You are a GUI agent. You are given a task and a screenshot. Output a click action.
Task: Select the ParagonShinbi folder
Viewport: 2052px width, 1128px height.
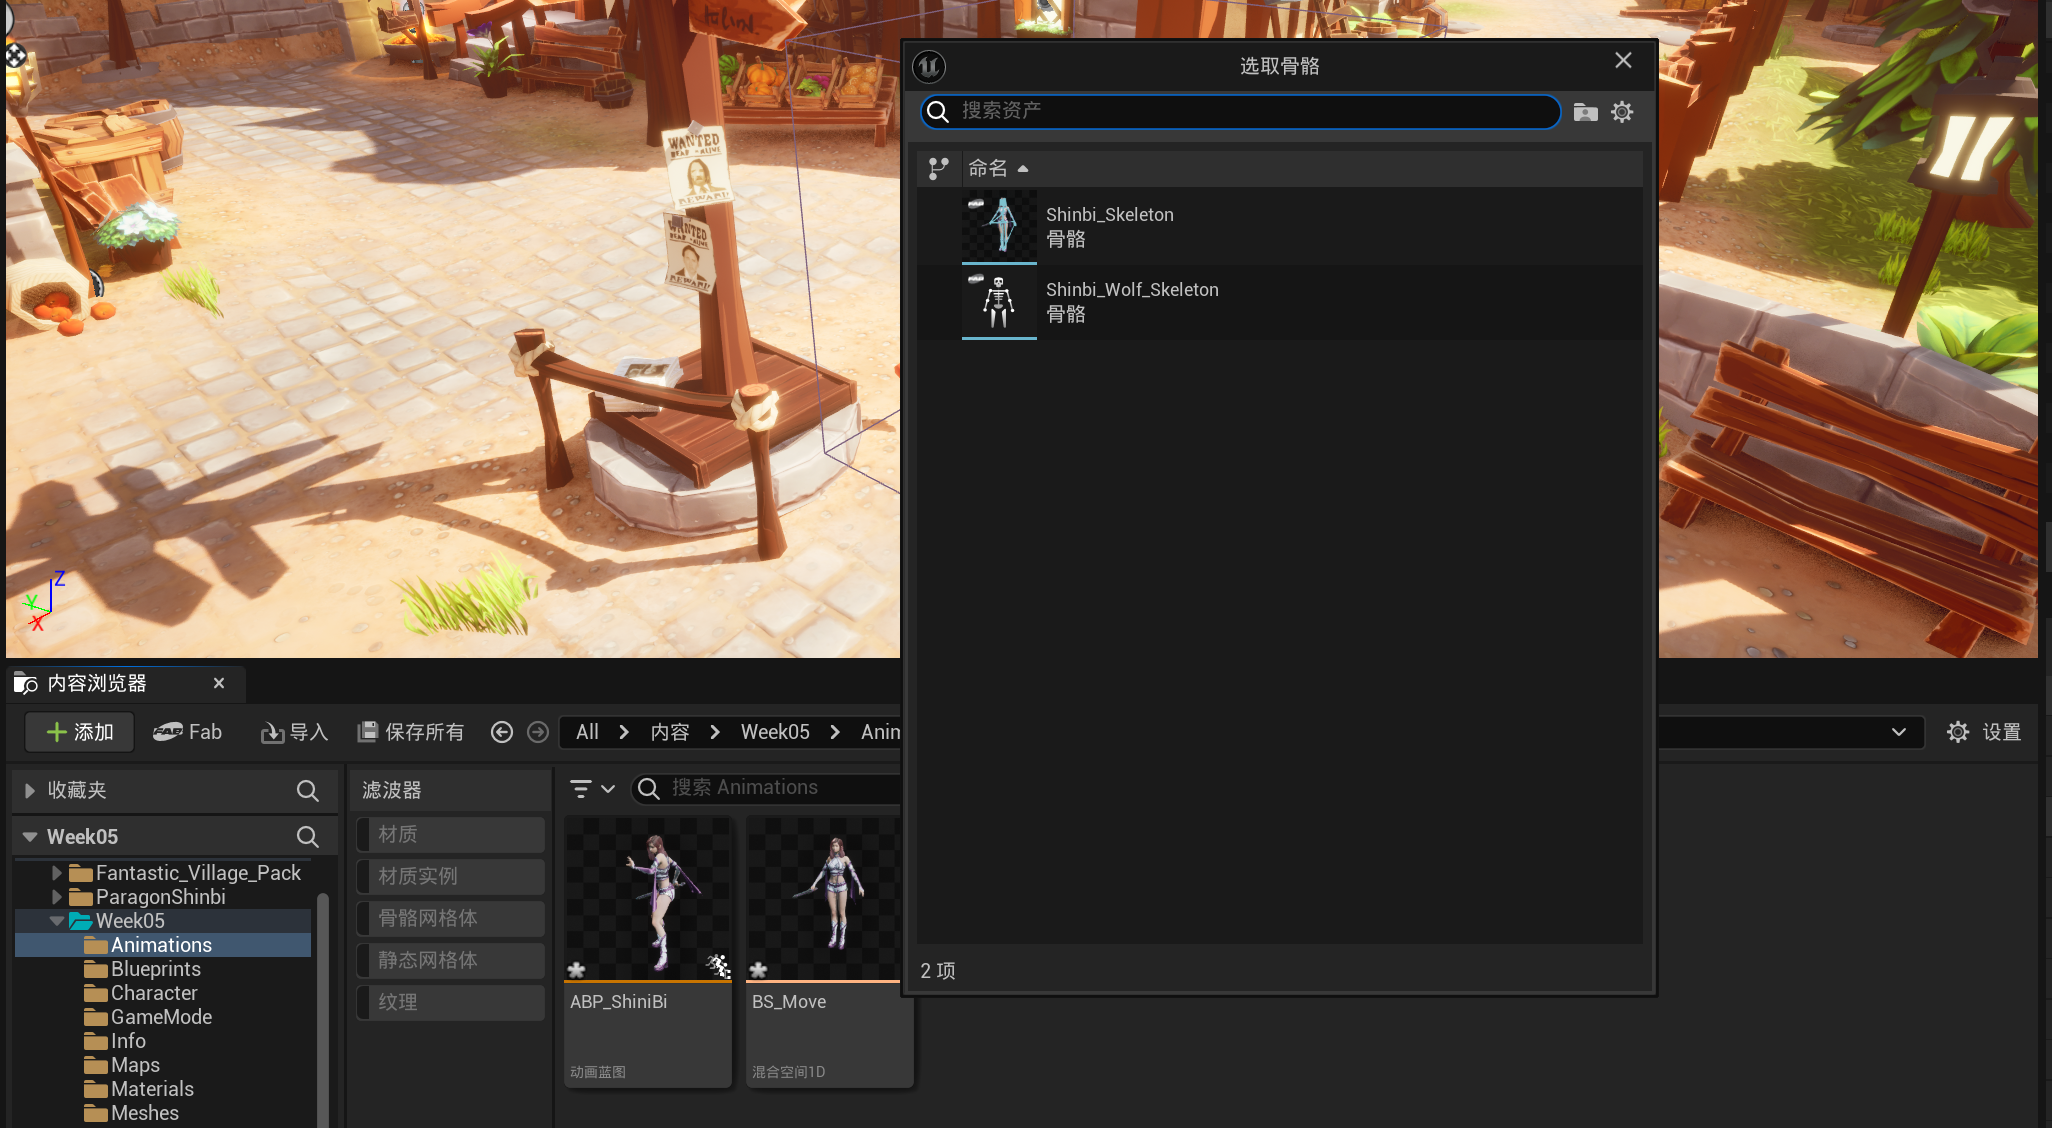(x=148, y=897)
